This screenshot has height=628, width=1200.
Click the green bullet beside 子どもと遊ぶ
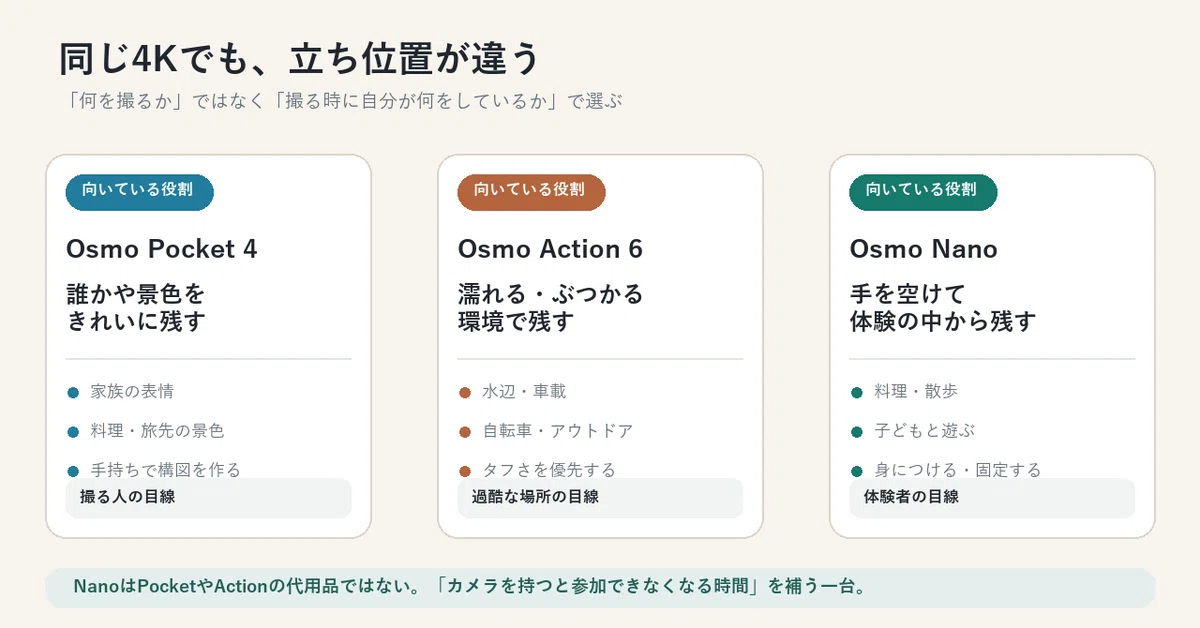pos(857,432)
